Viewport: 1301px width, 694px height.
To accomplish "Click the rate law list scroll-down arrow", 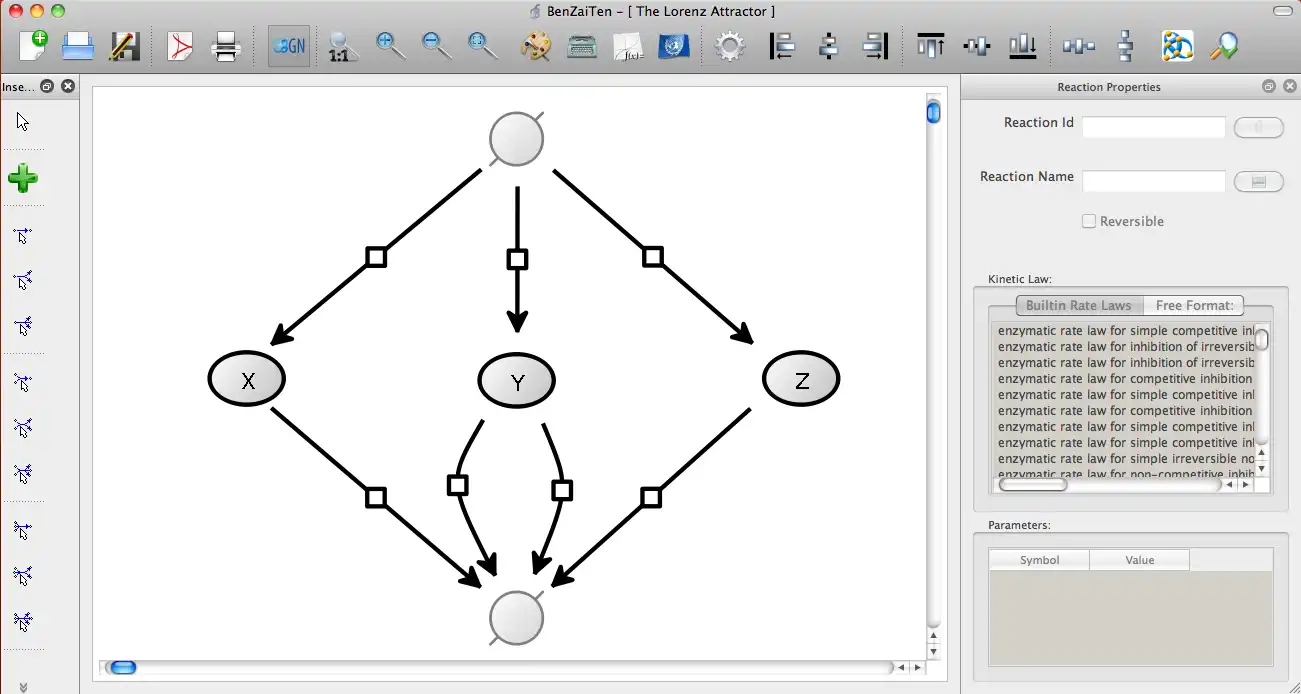I will 1261,468.
